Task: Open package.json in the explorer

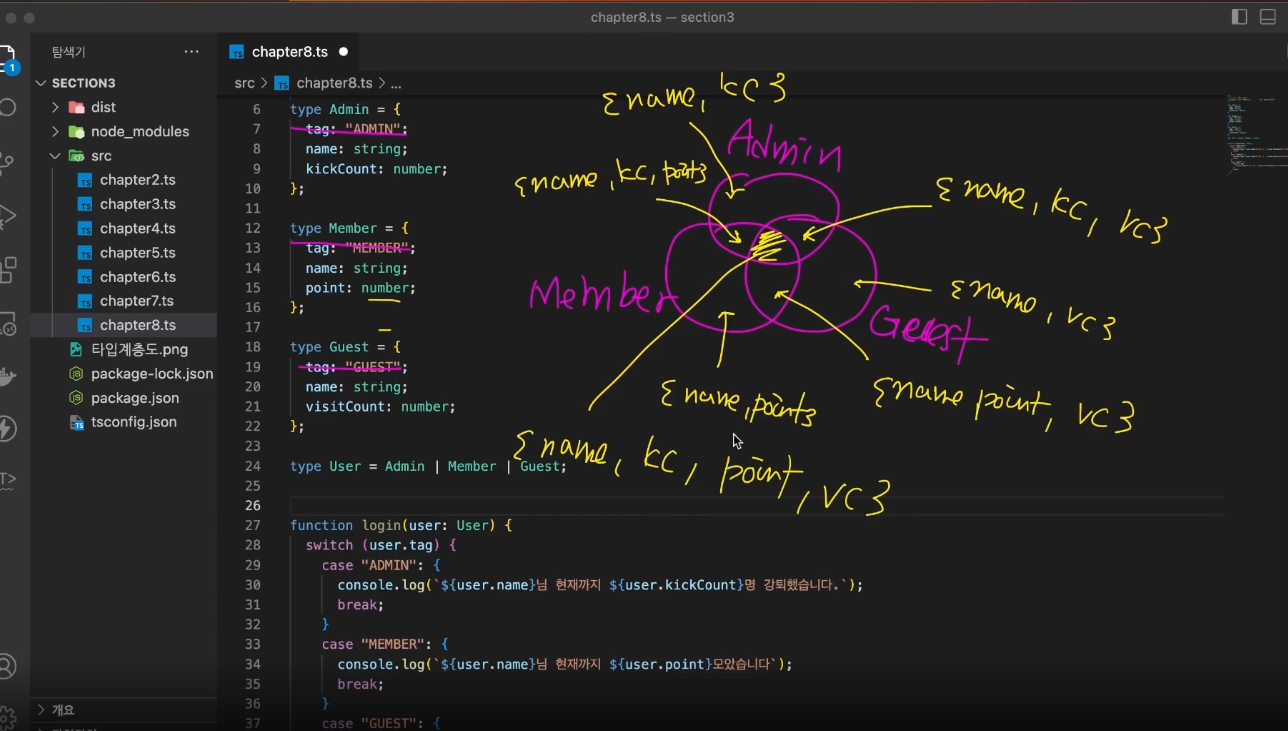Action: 134,398
